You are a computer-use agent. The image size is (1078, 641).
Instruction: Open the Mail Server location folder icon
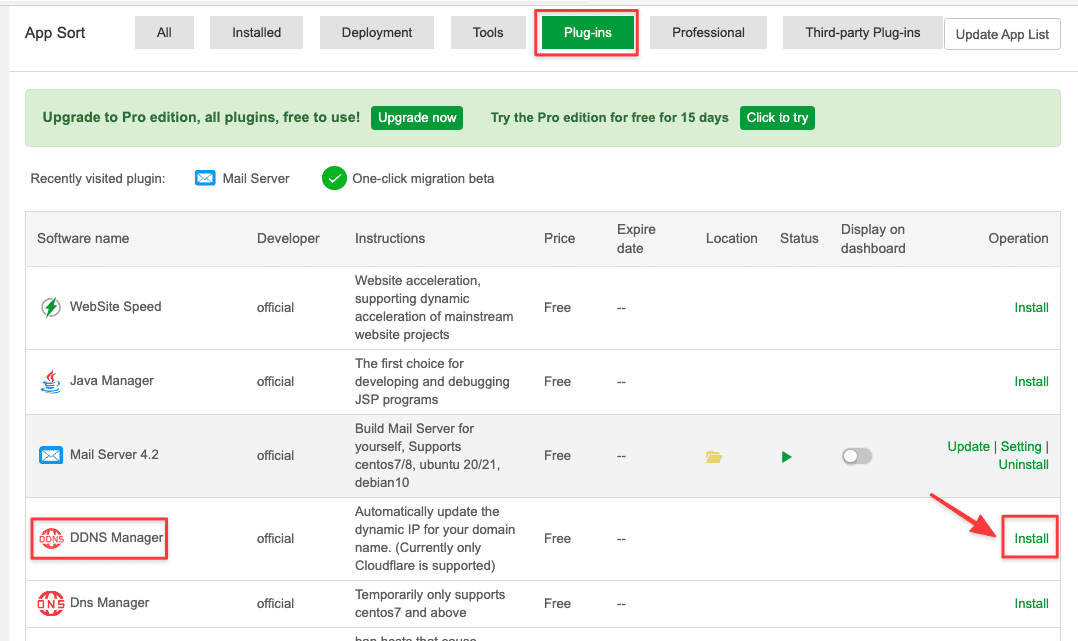pos(714,456)
